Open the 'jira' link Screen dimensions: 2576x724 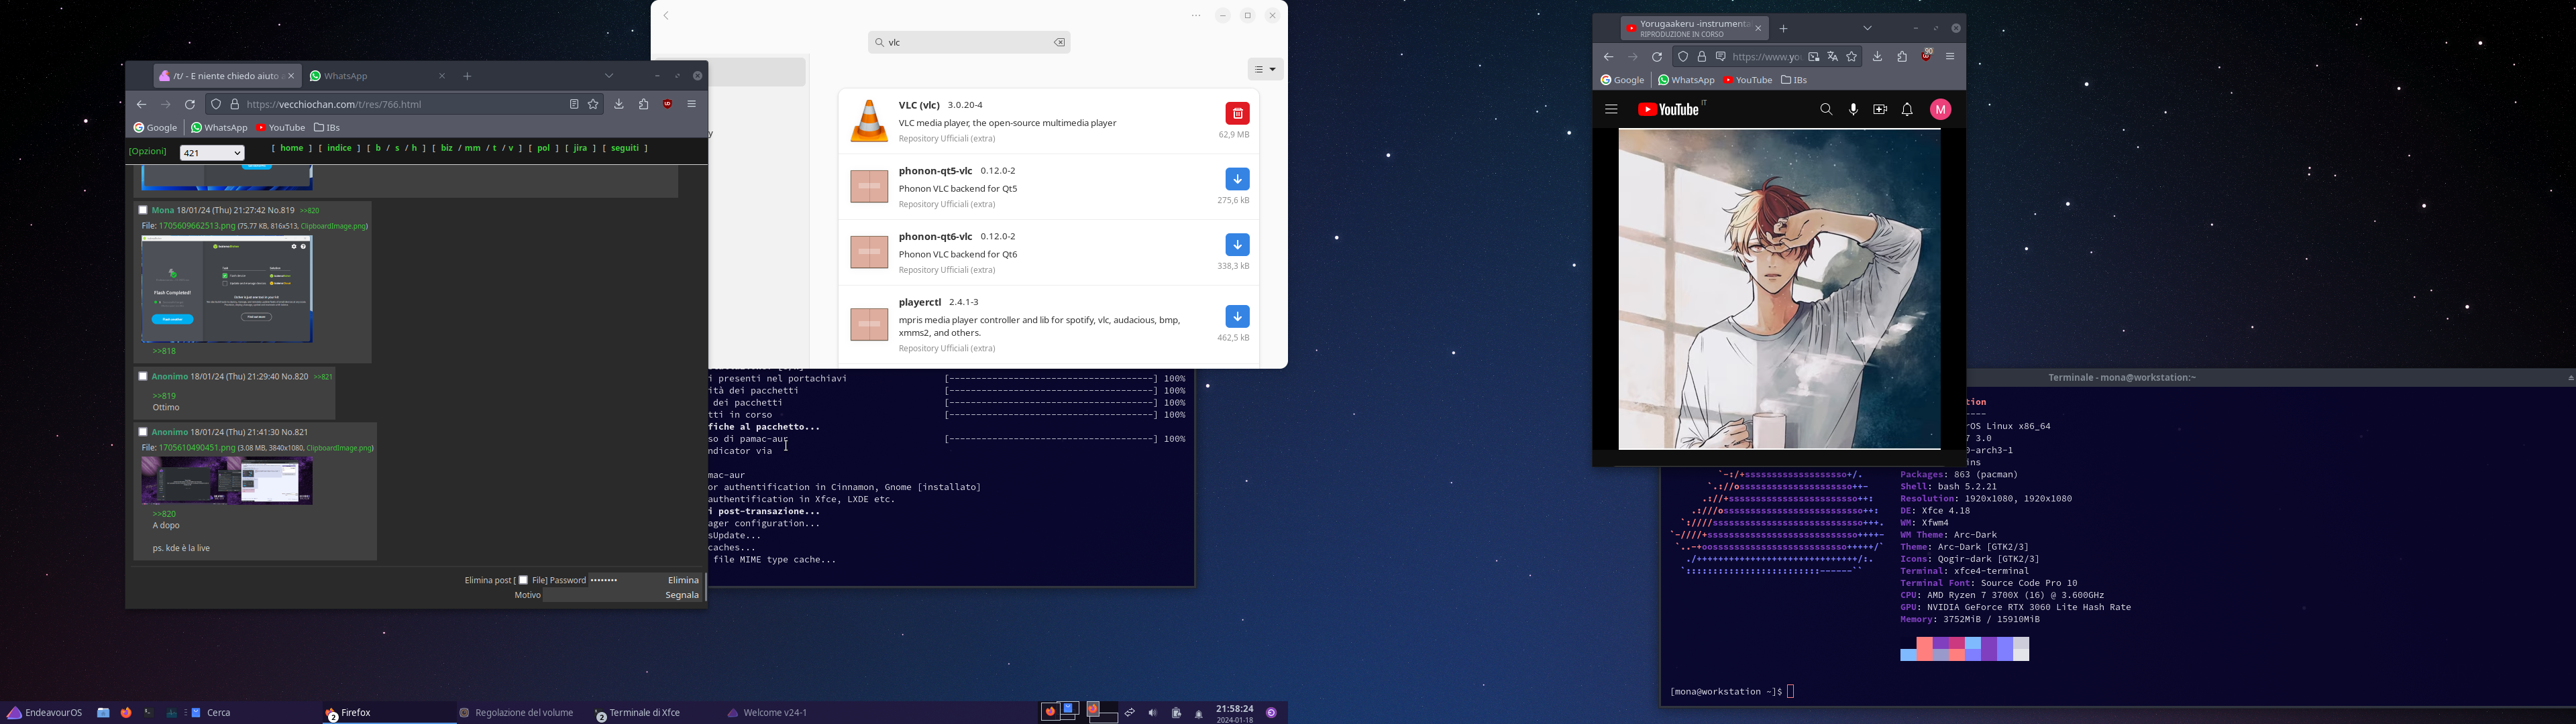(x=580, y=149)
